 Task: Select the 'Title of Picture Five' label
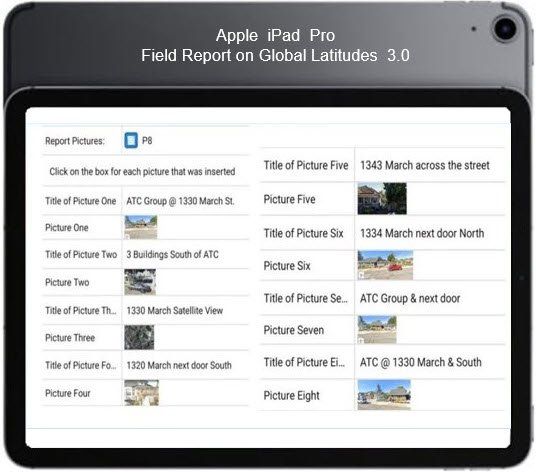pyautogui.click(x=306, y=165)
